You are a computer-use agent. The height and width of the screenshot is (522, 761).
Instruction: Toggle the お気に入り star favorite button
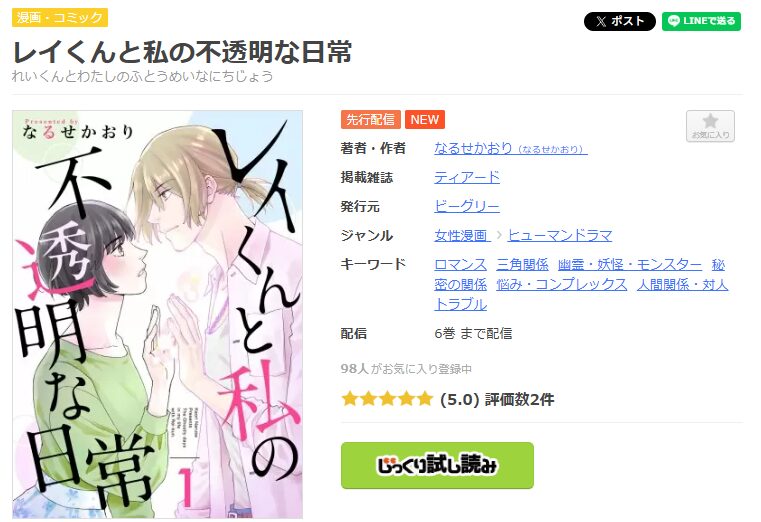710,126
